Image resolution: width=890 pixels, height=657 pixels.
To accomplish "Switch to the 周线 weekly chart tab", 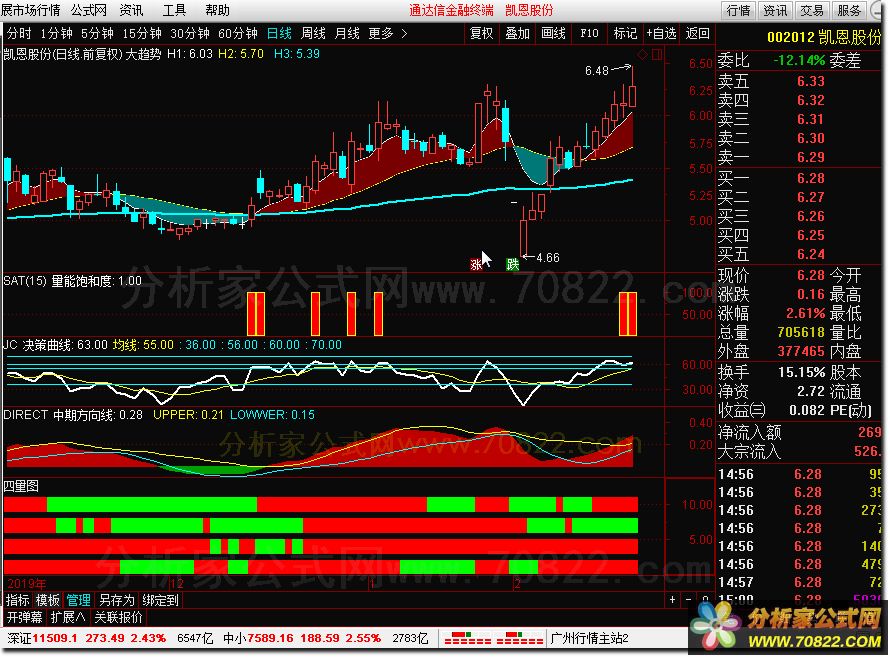I will 313,32.
